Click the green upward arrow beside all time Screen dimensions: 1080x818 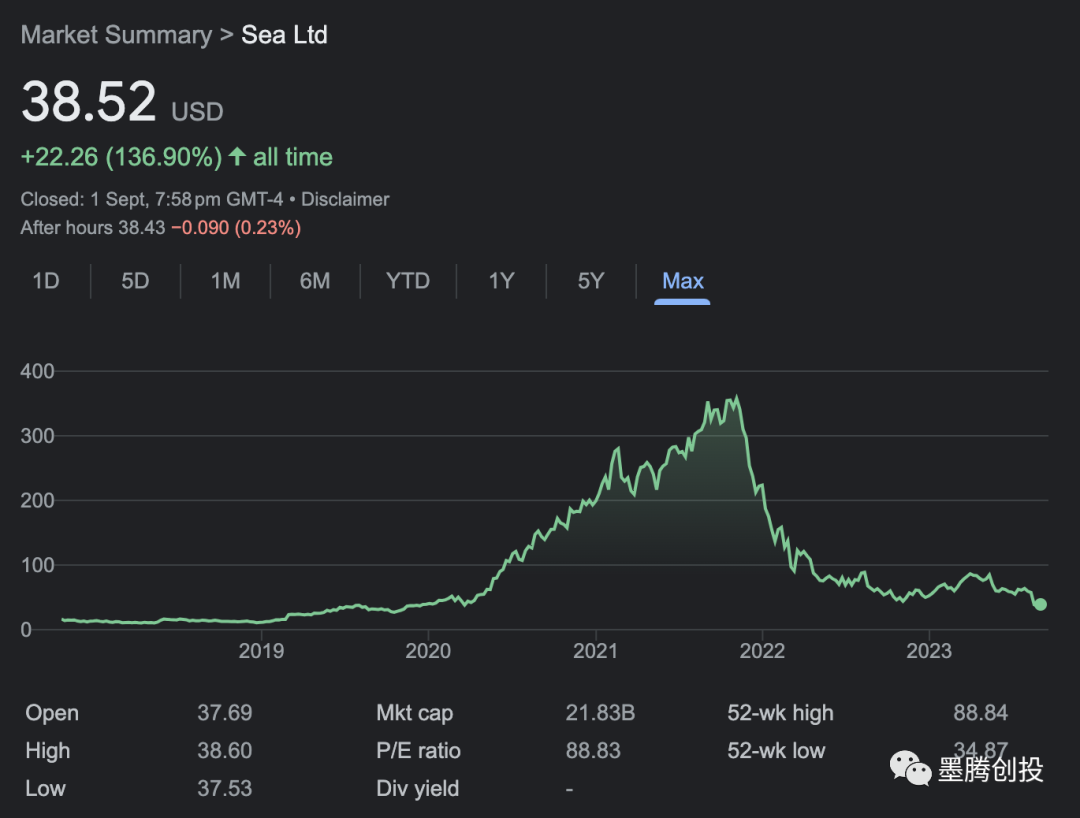(x=237, y=157)
